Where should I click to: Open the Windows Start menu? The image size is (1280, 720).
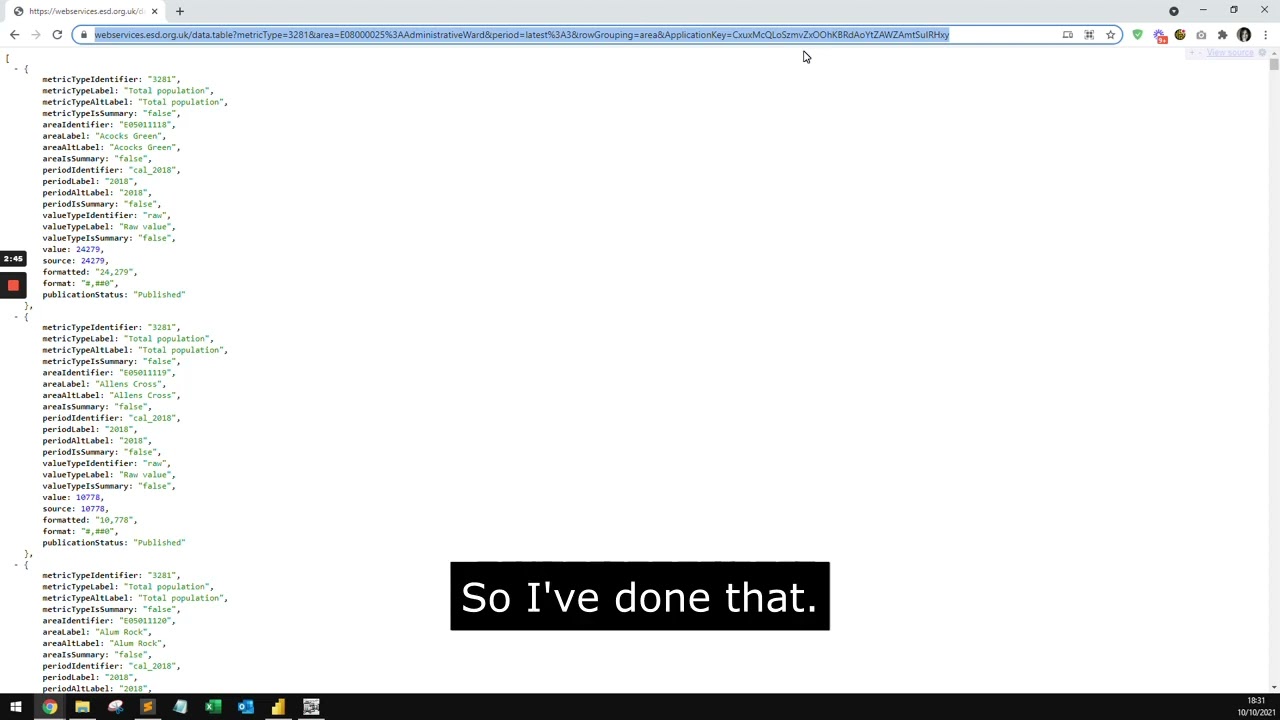(x=16, y=707)
